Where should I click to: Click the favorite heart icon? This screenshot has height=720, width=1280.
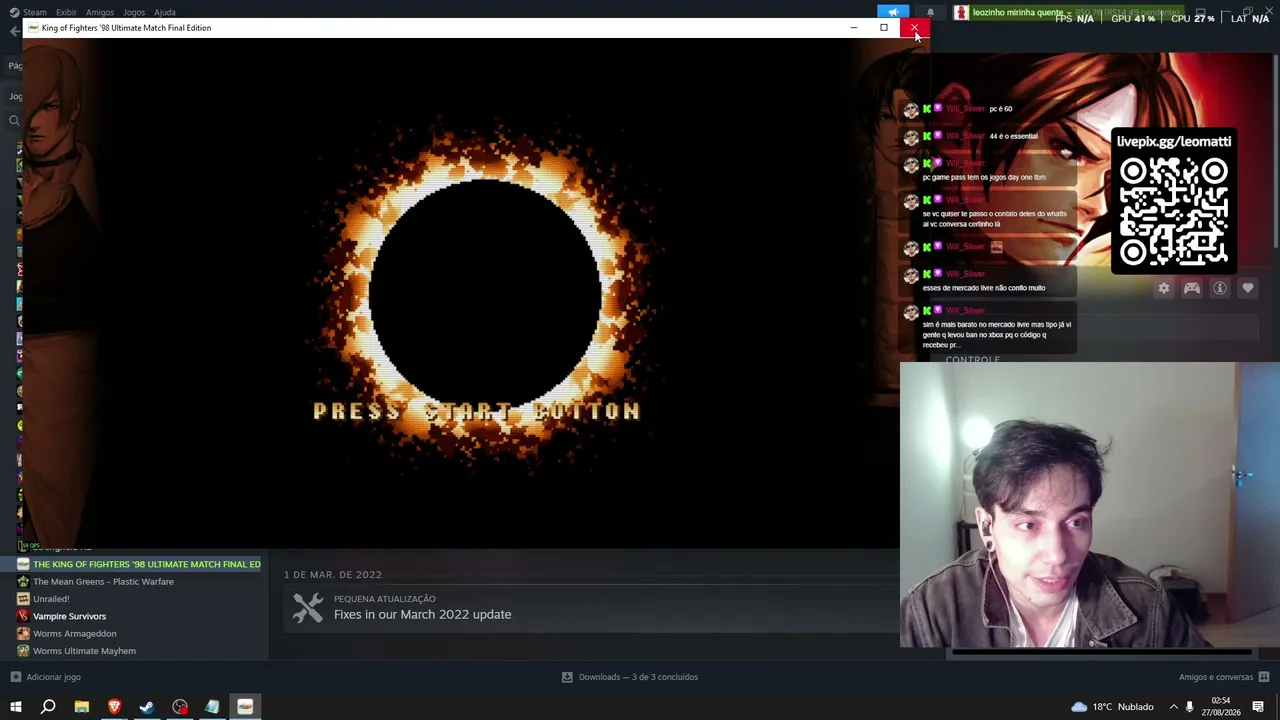1248,289
